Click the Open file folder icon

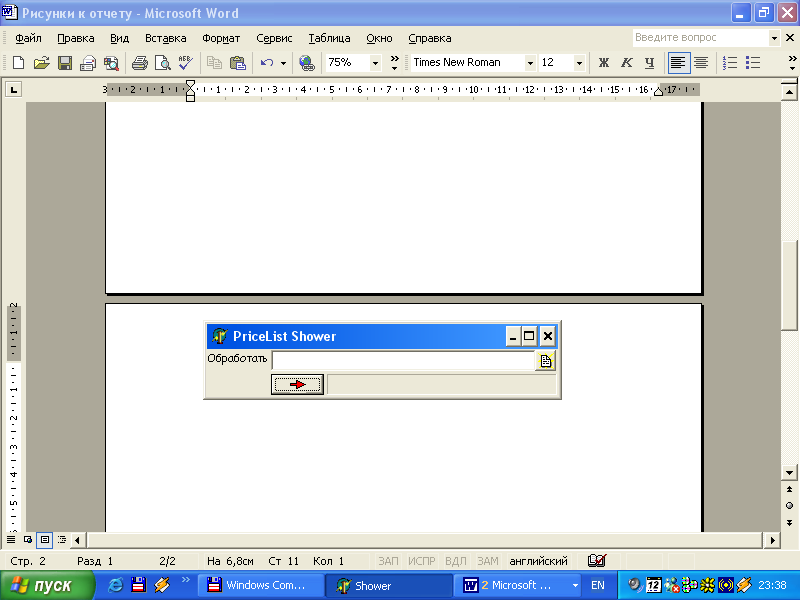point(41,63)
